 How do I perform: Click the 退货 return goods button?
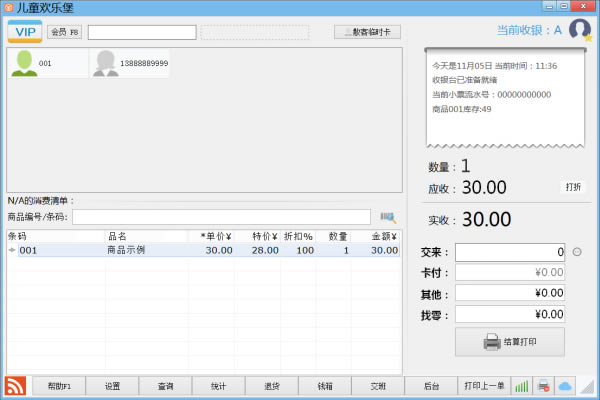coord(271,385)
